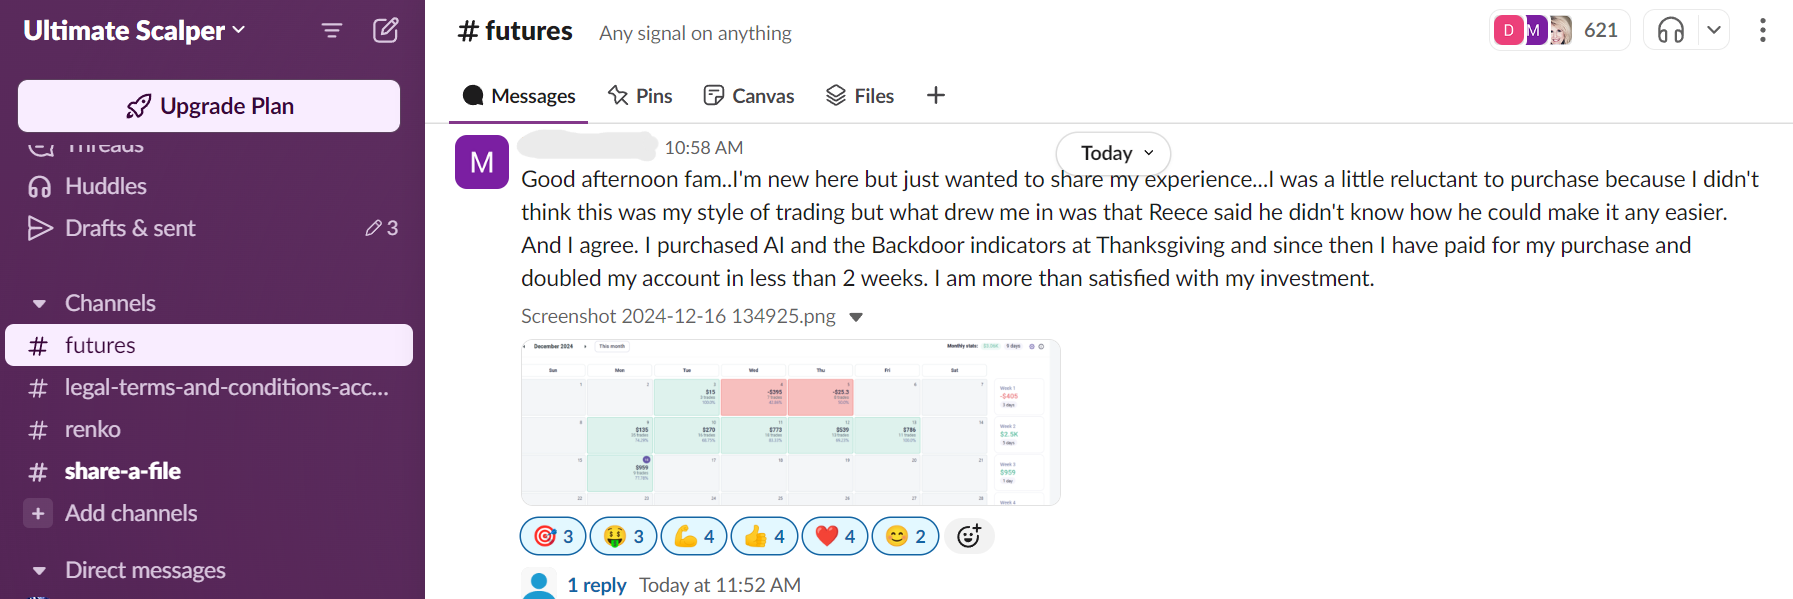Viewport: 1793px width, 599px height.
Task: Open the Today date dropdown
Action: (x=1113, y=153)
